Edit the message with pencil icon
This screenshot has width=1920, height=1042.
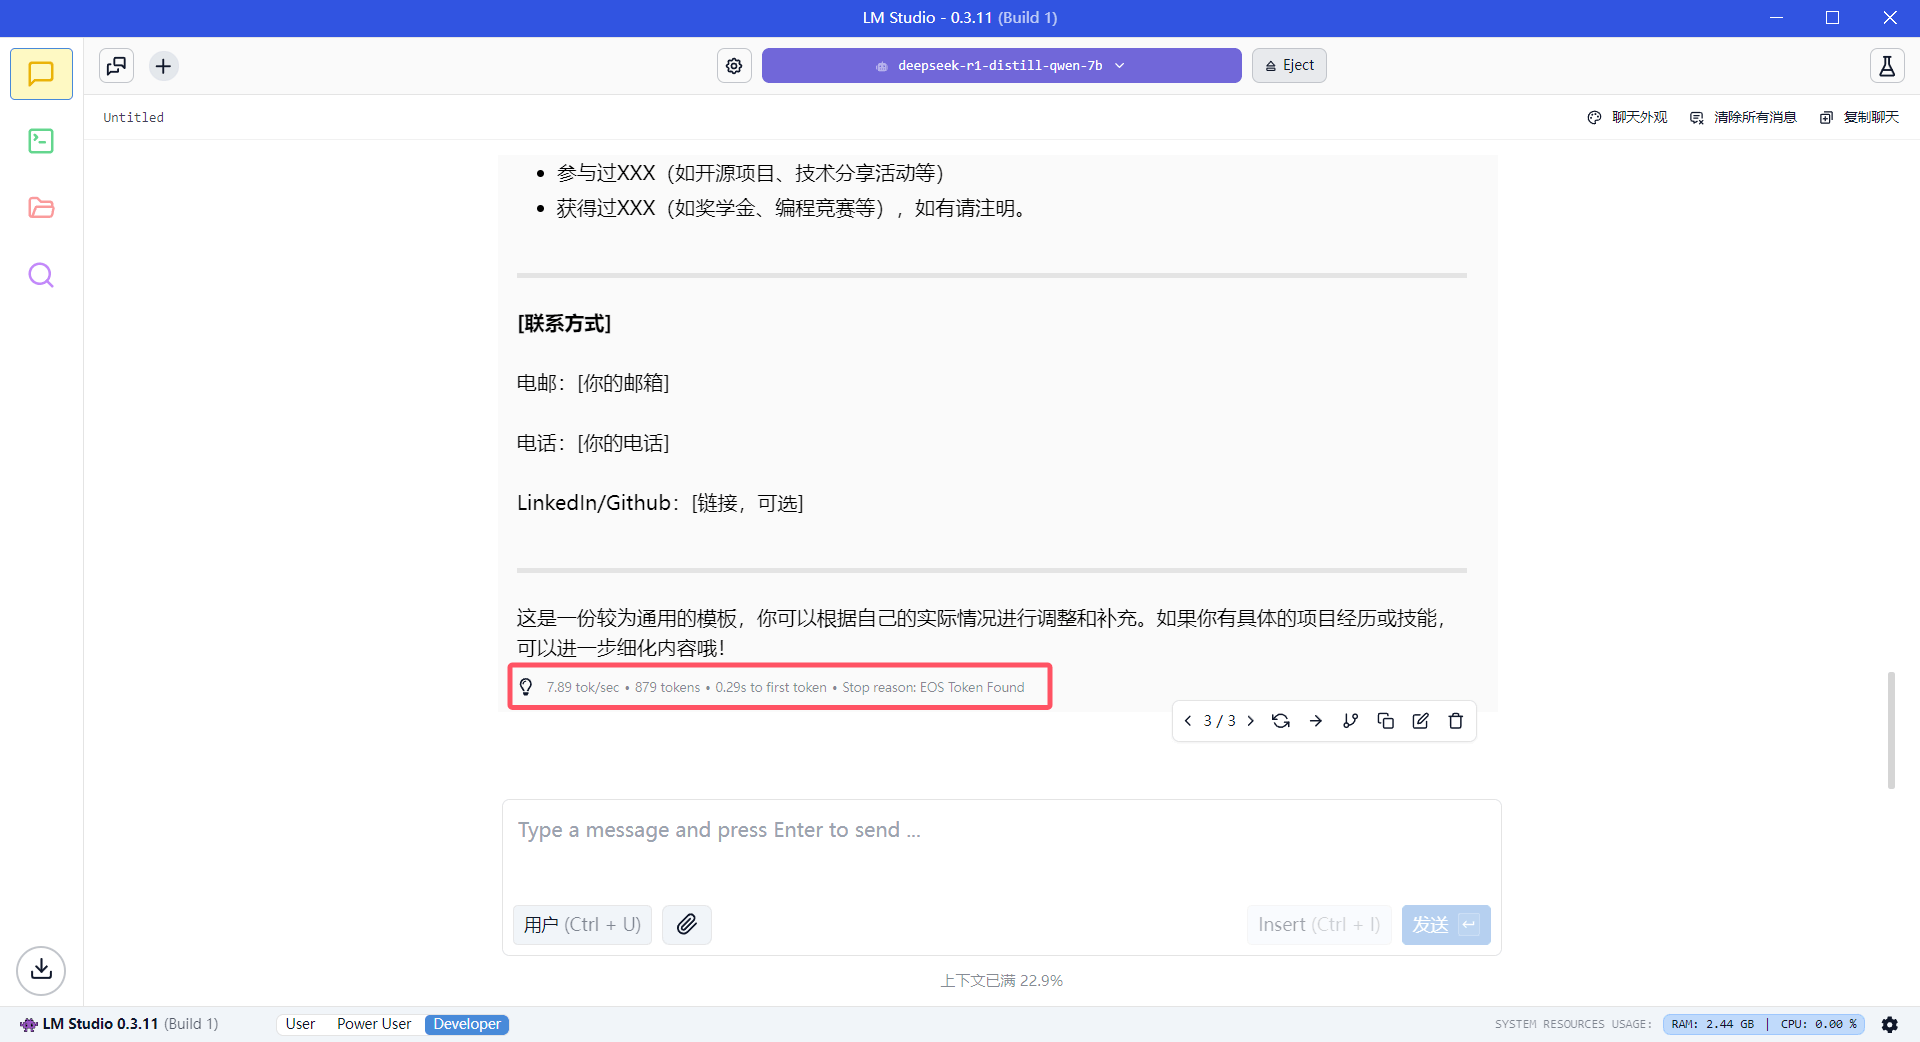tap(1420, 721)
